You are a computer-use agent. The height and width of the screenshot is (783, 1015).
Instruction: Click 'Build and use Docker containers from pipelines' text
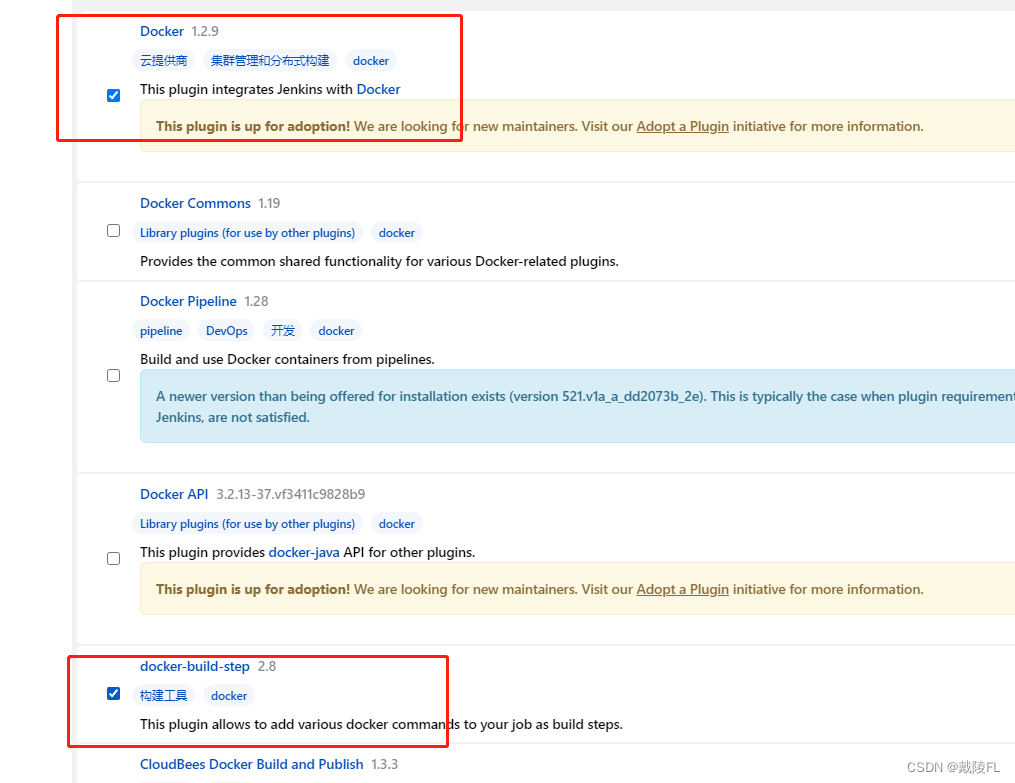[287, 359]
